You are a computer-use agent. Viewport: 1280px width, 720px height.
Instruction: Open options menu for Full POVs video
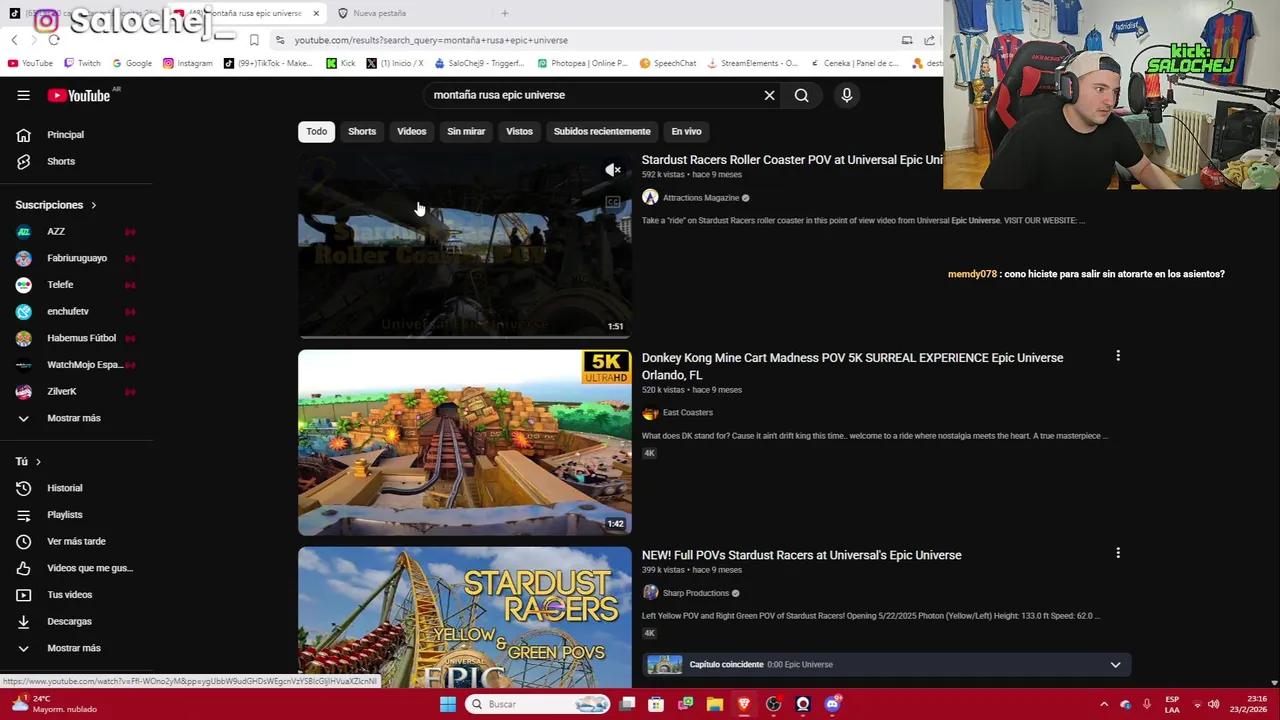click(x=1118, y=553)
